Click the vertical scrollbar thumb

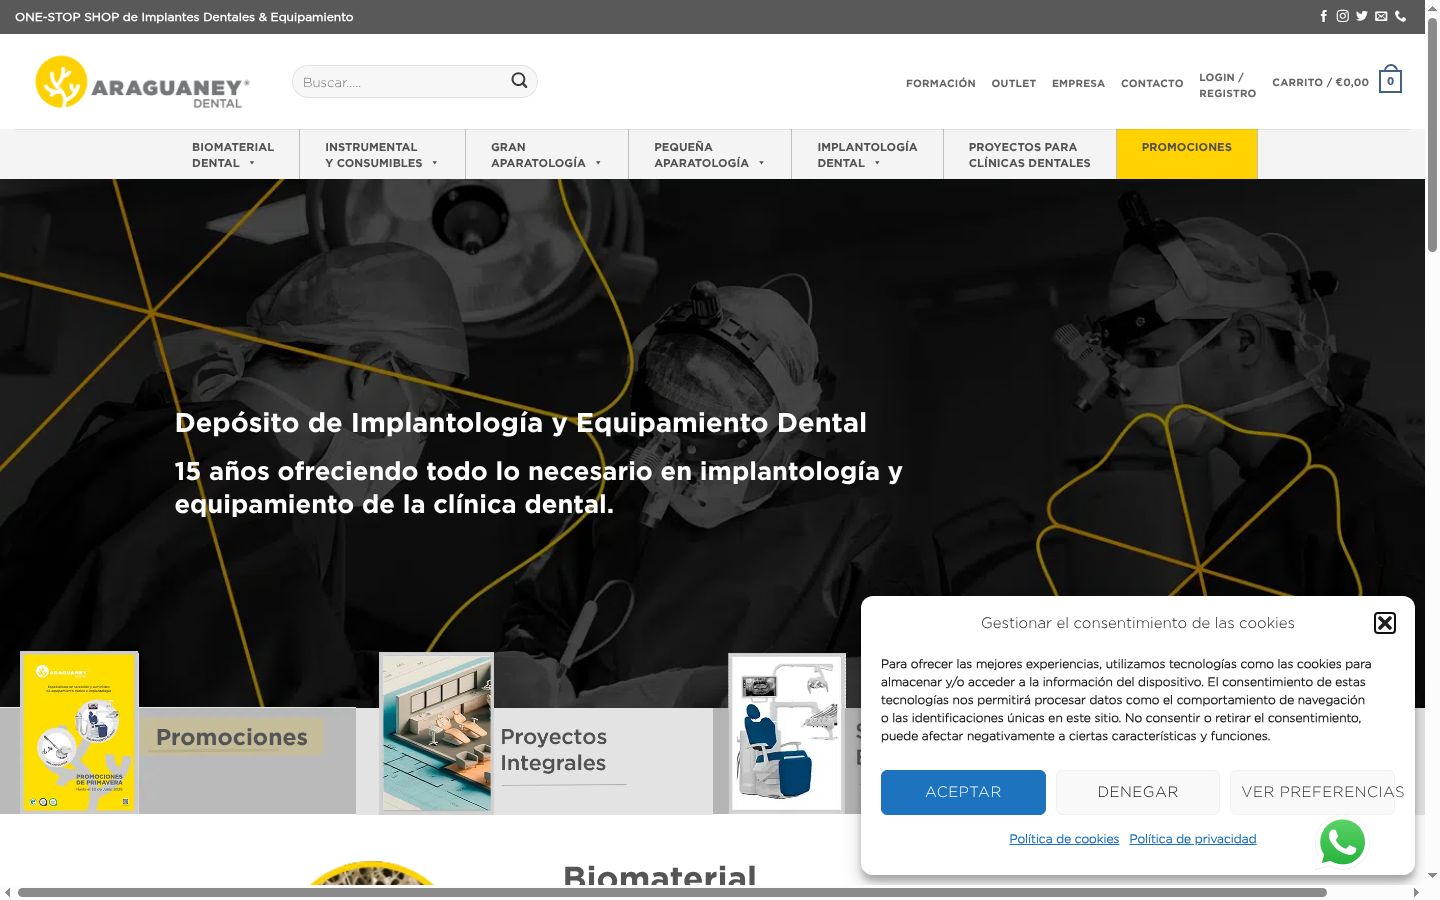click(x=1432, y=133)
